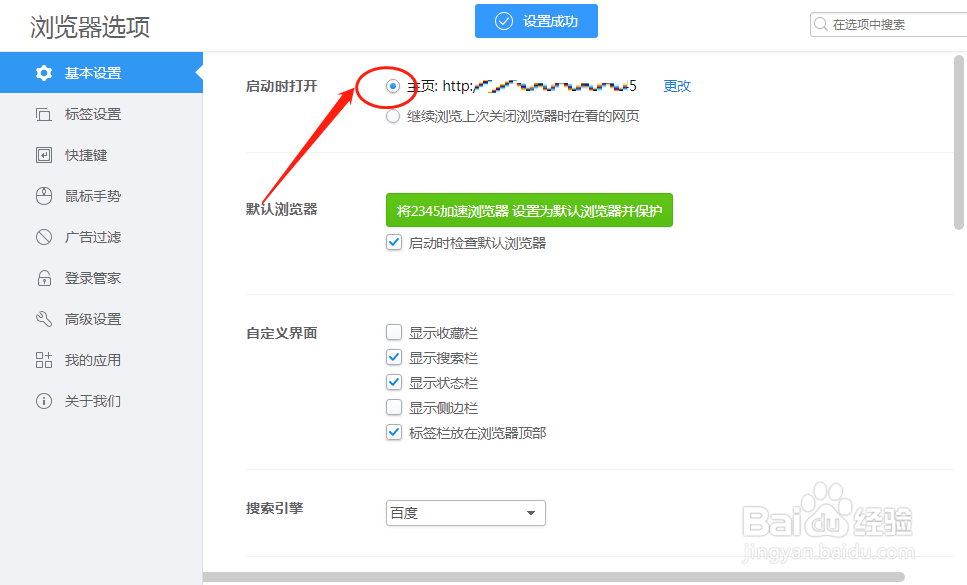This screenshot has height=585, width=967.
Task: Select the 主页 startup radio button
Action: [393, 86]
